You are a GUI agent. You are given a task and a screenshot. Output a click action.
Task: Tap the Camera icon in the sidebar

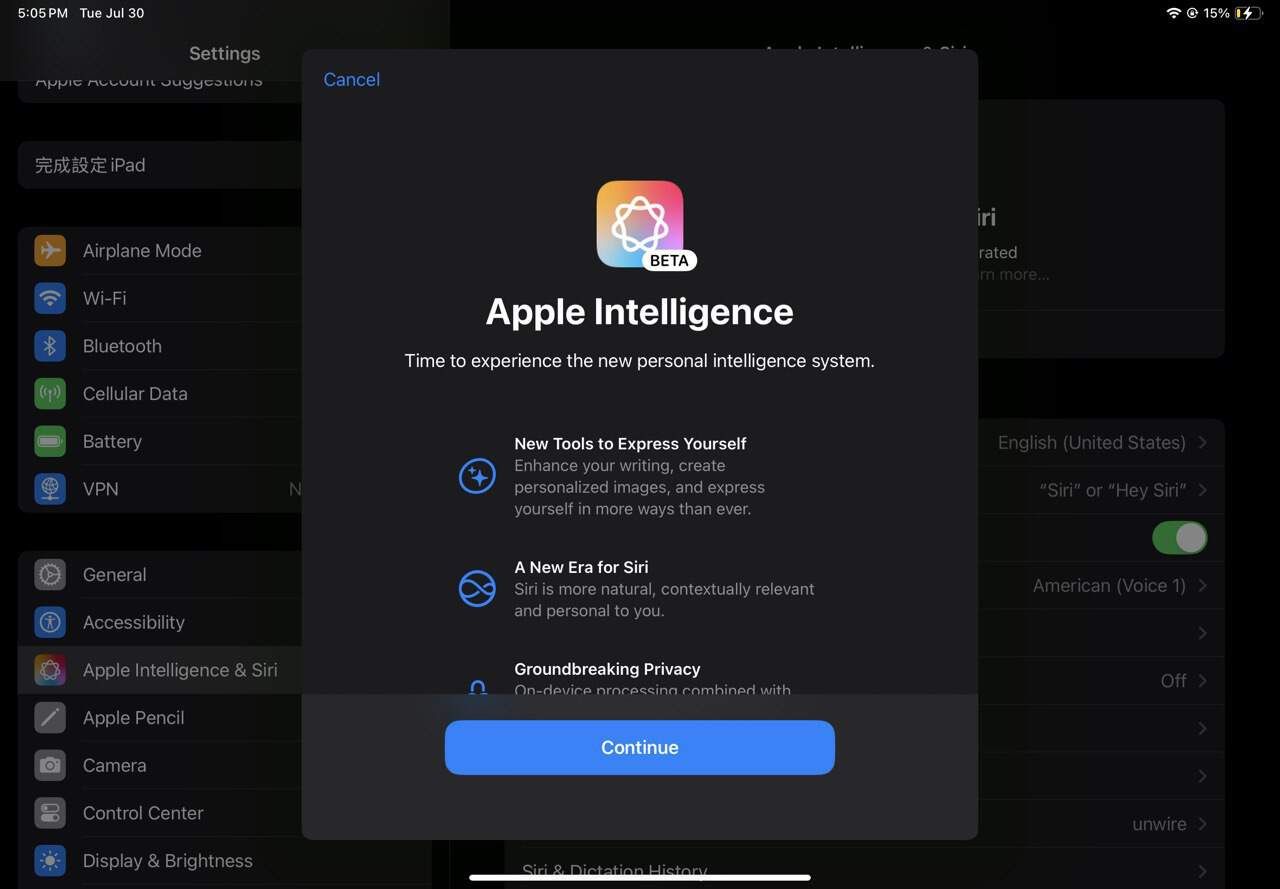pyautogui.click(x=50, y=765)
